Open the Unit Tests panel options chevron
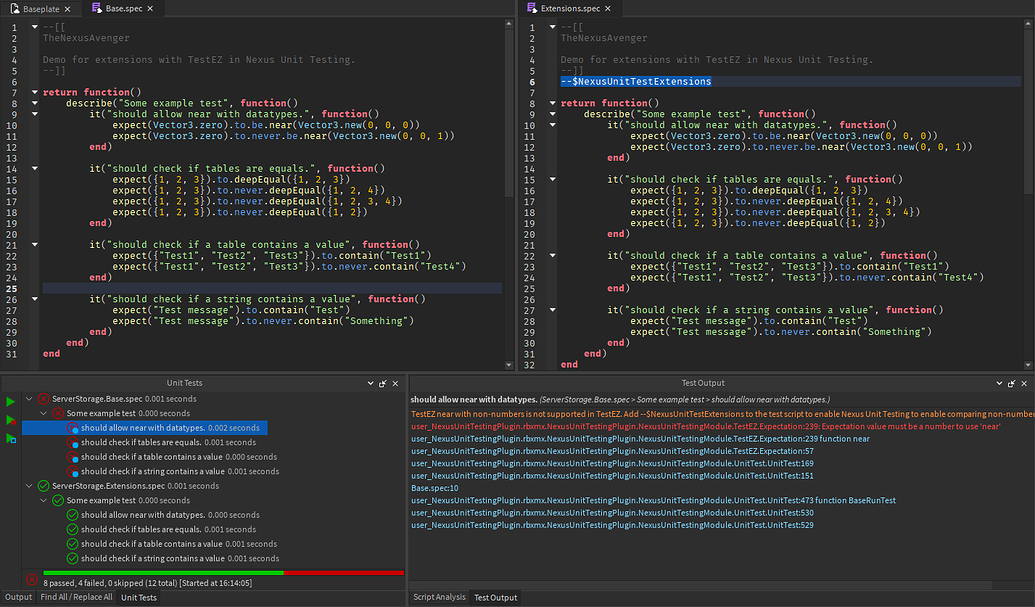 [x=370, y=383]
